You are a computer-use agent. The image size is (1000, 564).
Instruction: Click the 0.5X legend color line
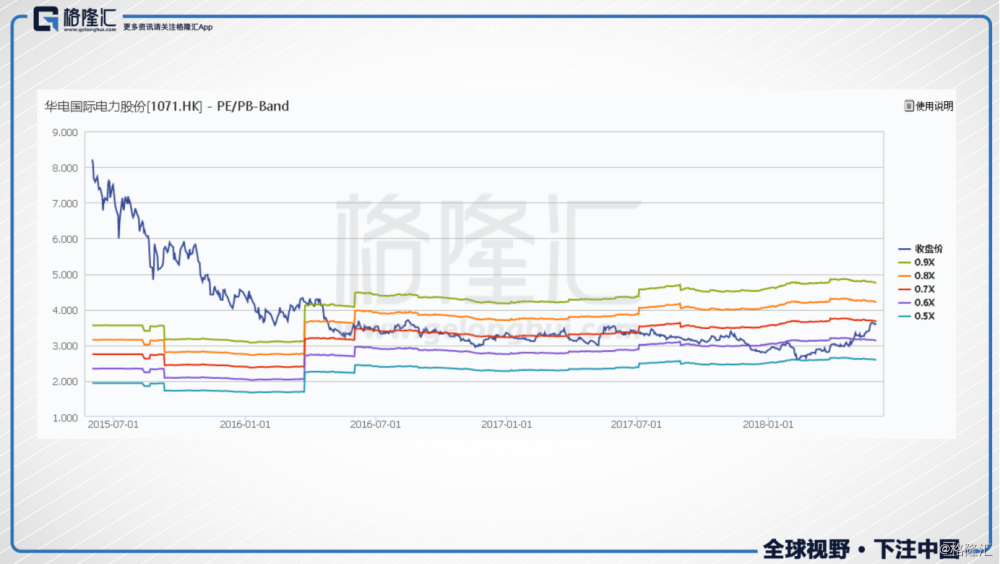pos(906,316)
